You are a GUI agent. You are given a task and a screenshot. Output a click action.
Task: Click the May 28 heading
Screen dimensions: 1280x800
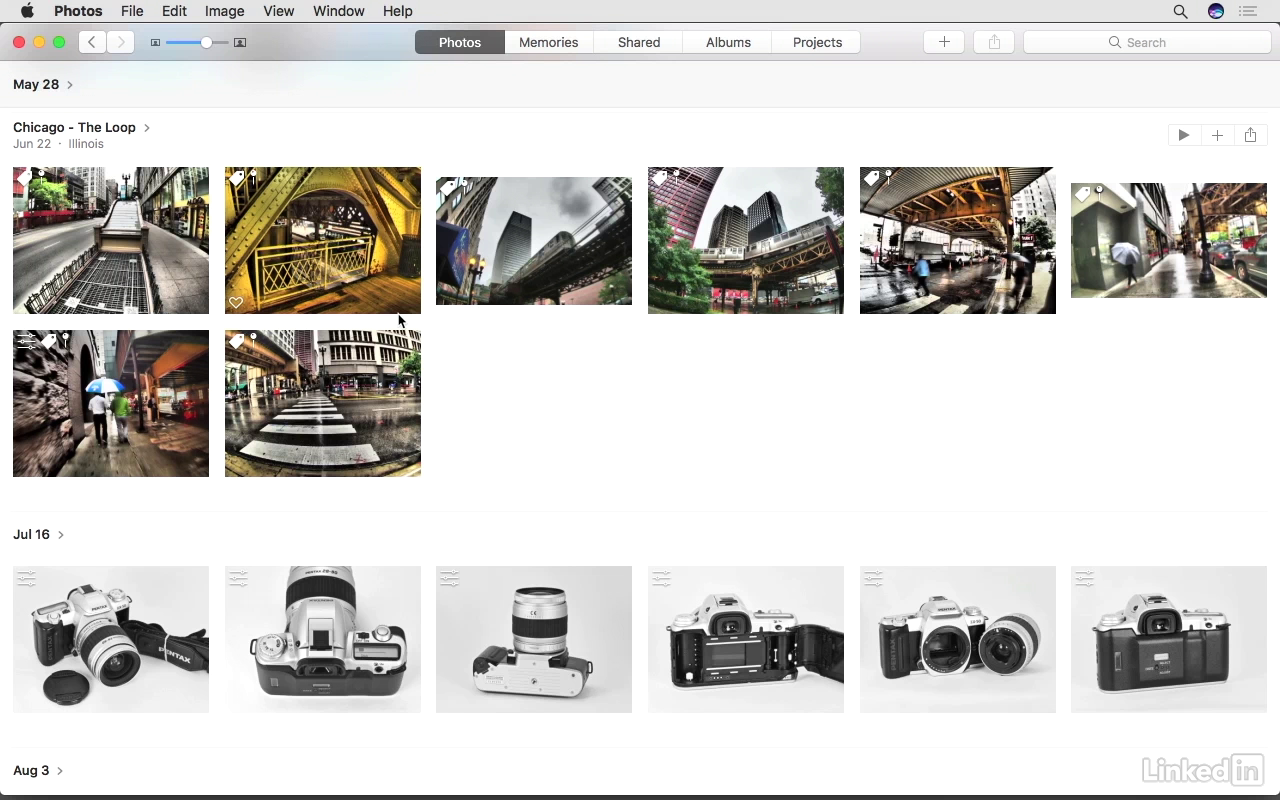click(36, 85)
